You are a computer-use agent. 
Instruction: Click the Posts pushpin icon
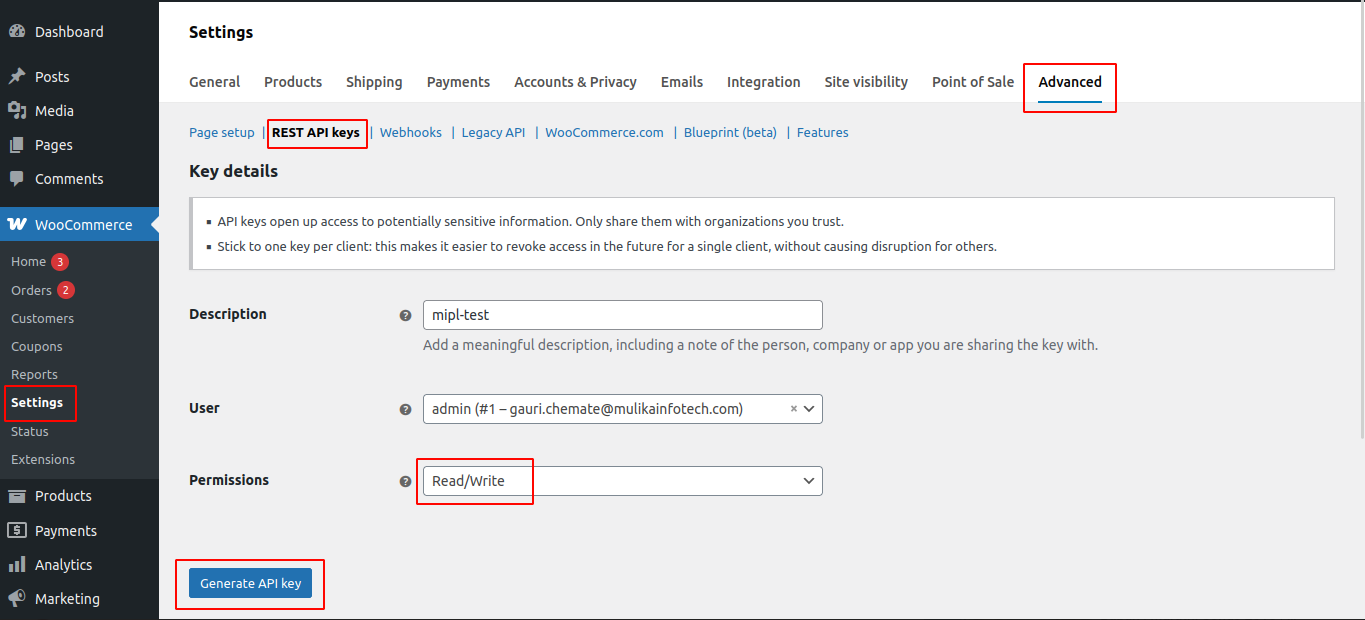pos(17,77)
